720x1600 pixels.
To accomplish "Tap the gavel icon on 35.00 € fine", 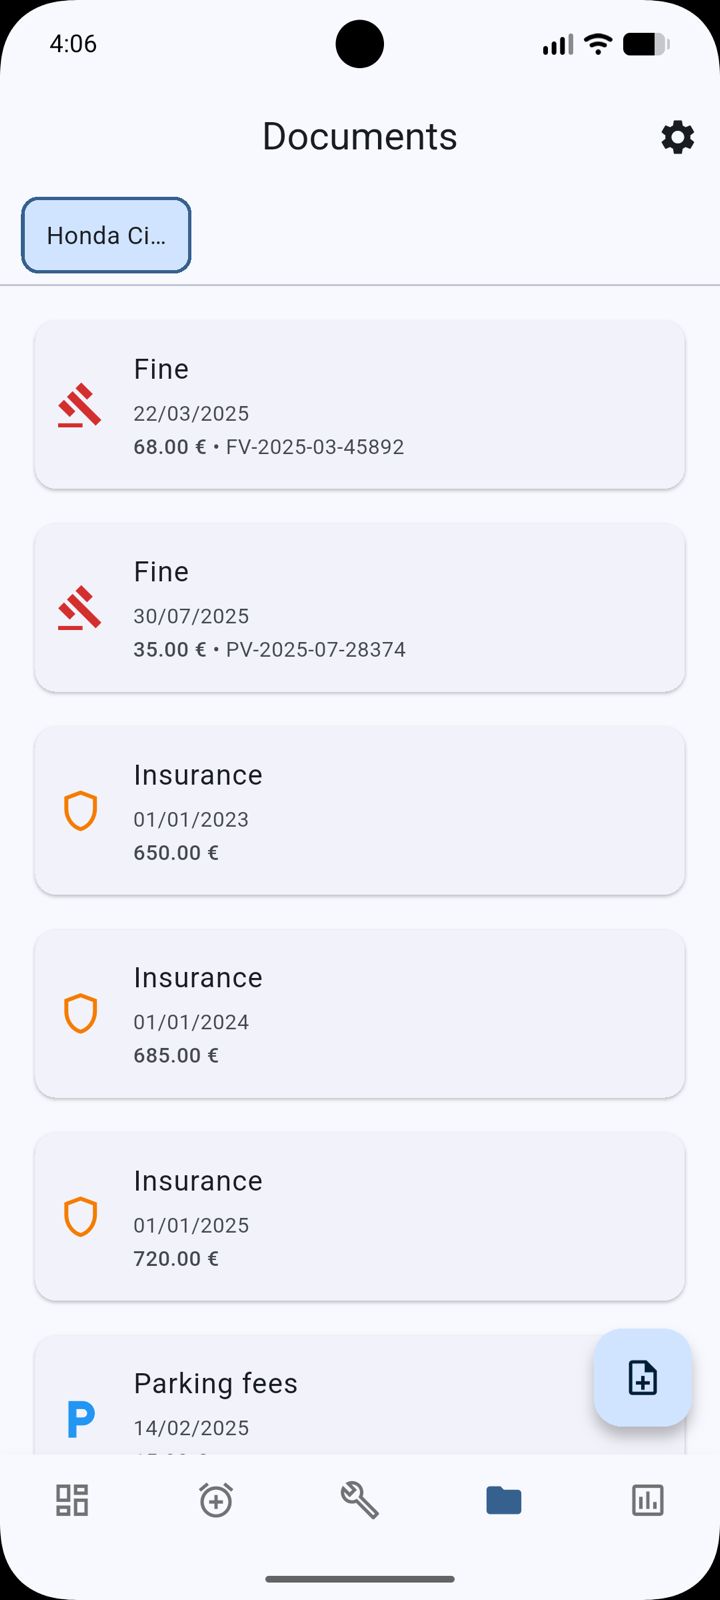I will pyautogui.click(x=80, y=608).
